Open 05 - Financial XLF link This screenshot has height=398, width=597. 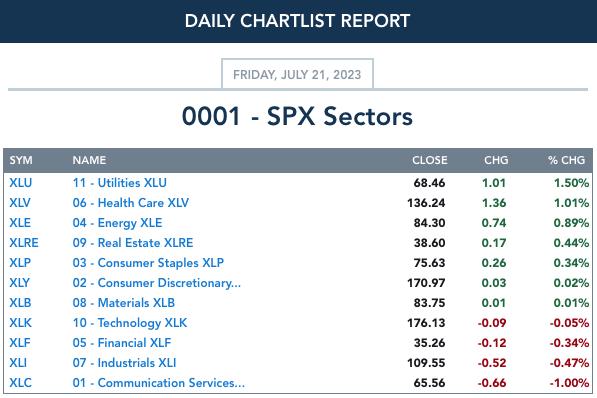pos(122,343)
